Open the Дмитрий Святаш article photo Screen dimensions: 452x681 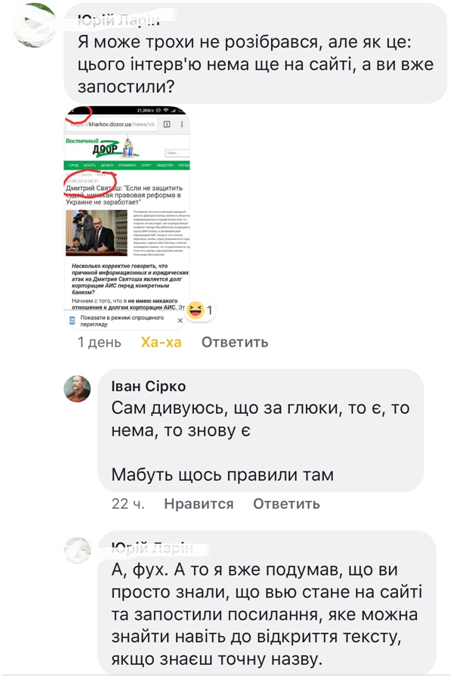[x=96, y=233]
